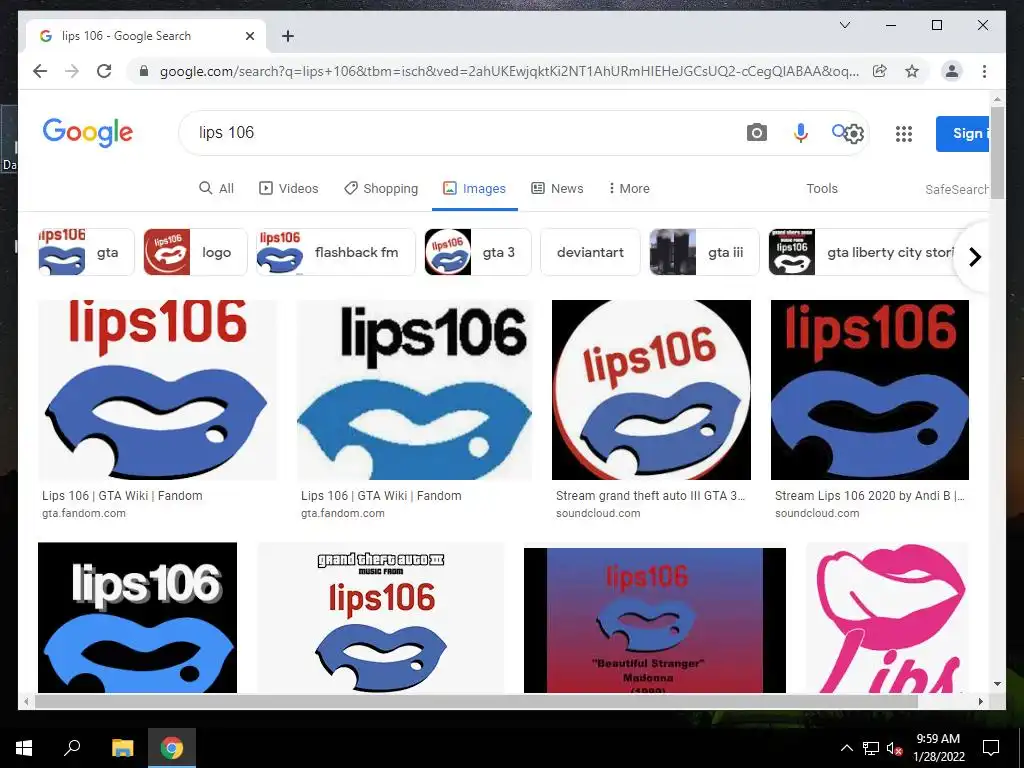Open the Windows Start menu
The width and height of the screenshot is (1024, 768).
[x=24, y=748]
